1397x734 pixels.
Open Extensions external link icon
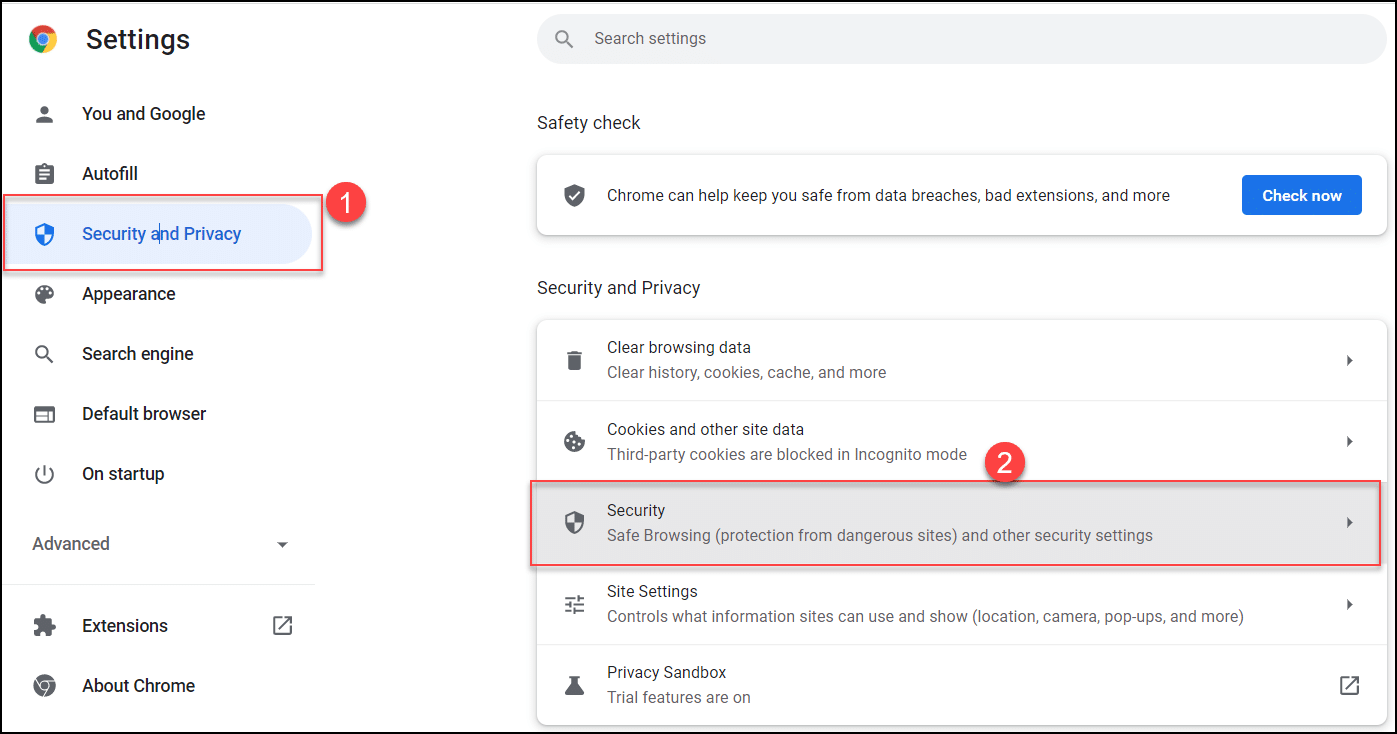coord(282,626)
